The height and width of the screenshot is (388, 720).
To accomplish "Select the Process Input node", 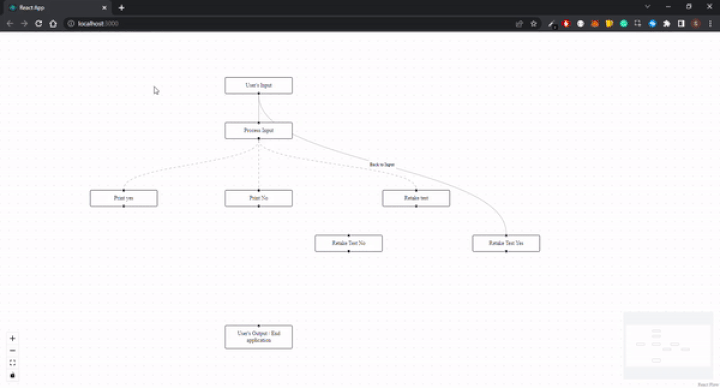I will [x=259, y=130].
